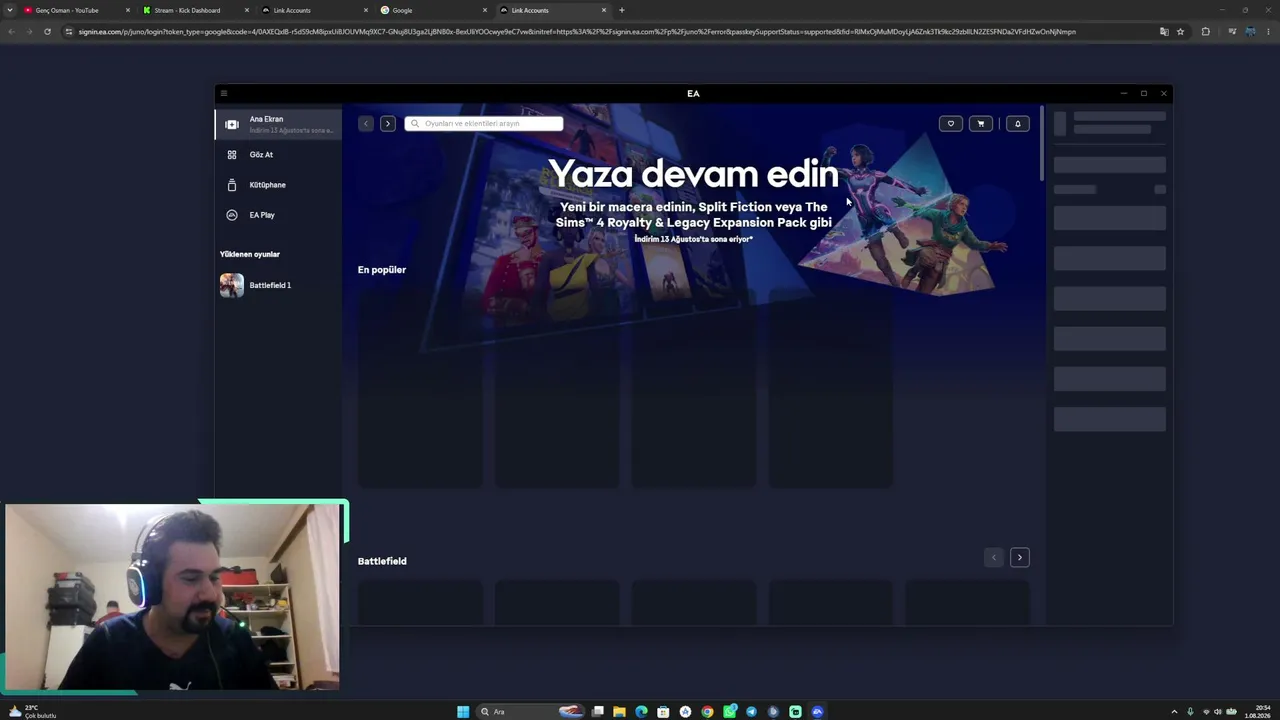Go back in the browser
1280x720 pixels.
click(11, 32)
